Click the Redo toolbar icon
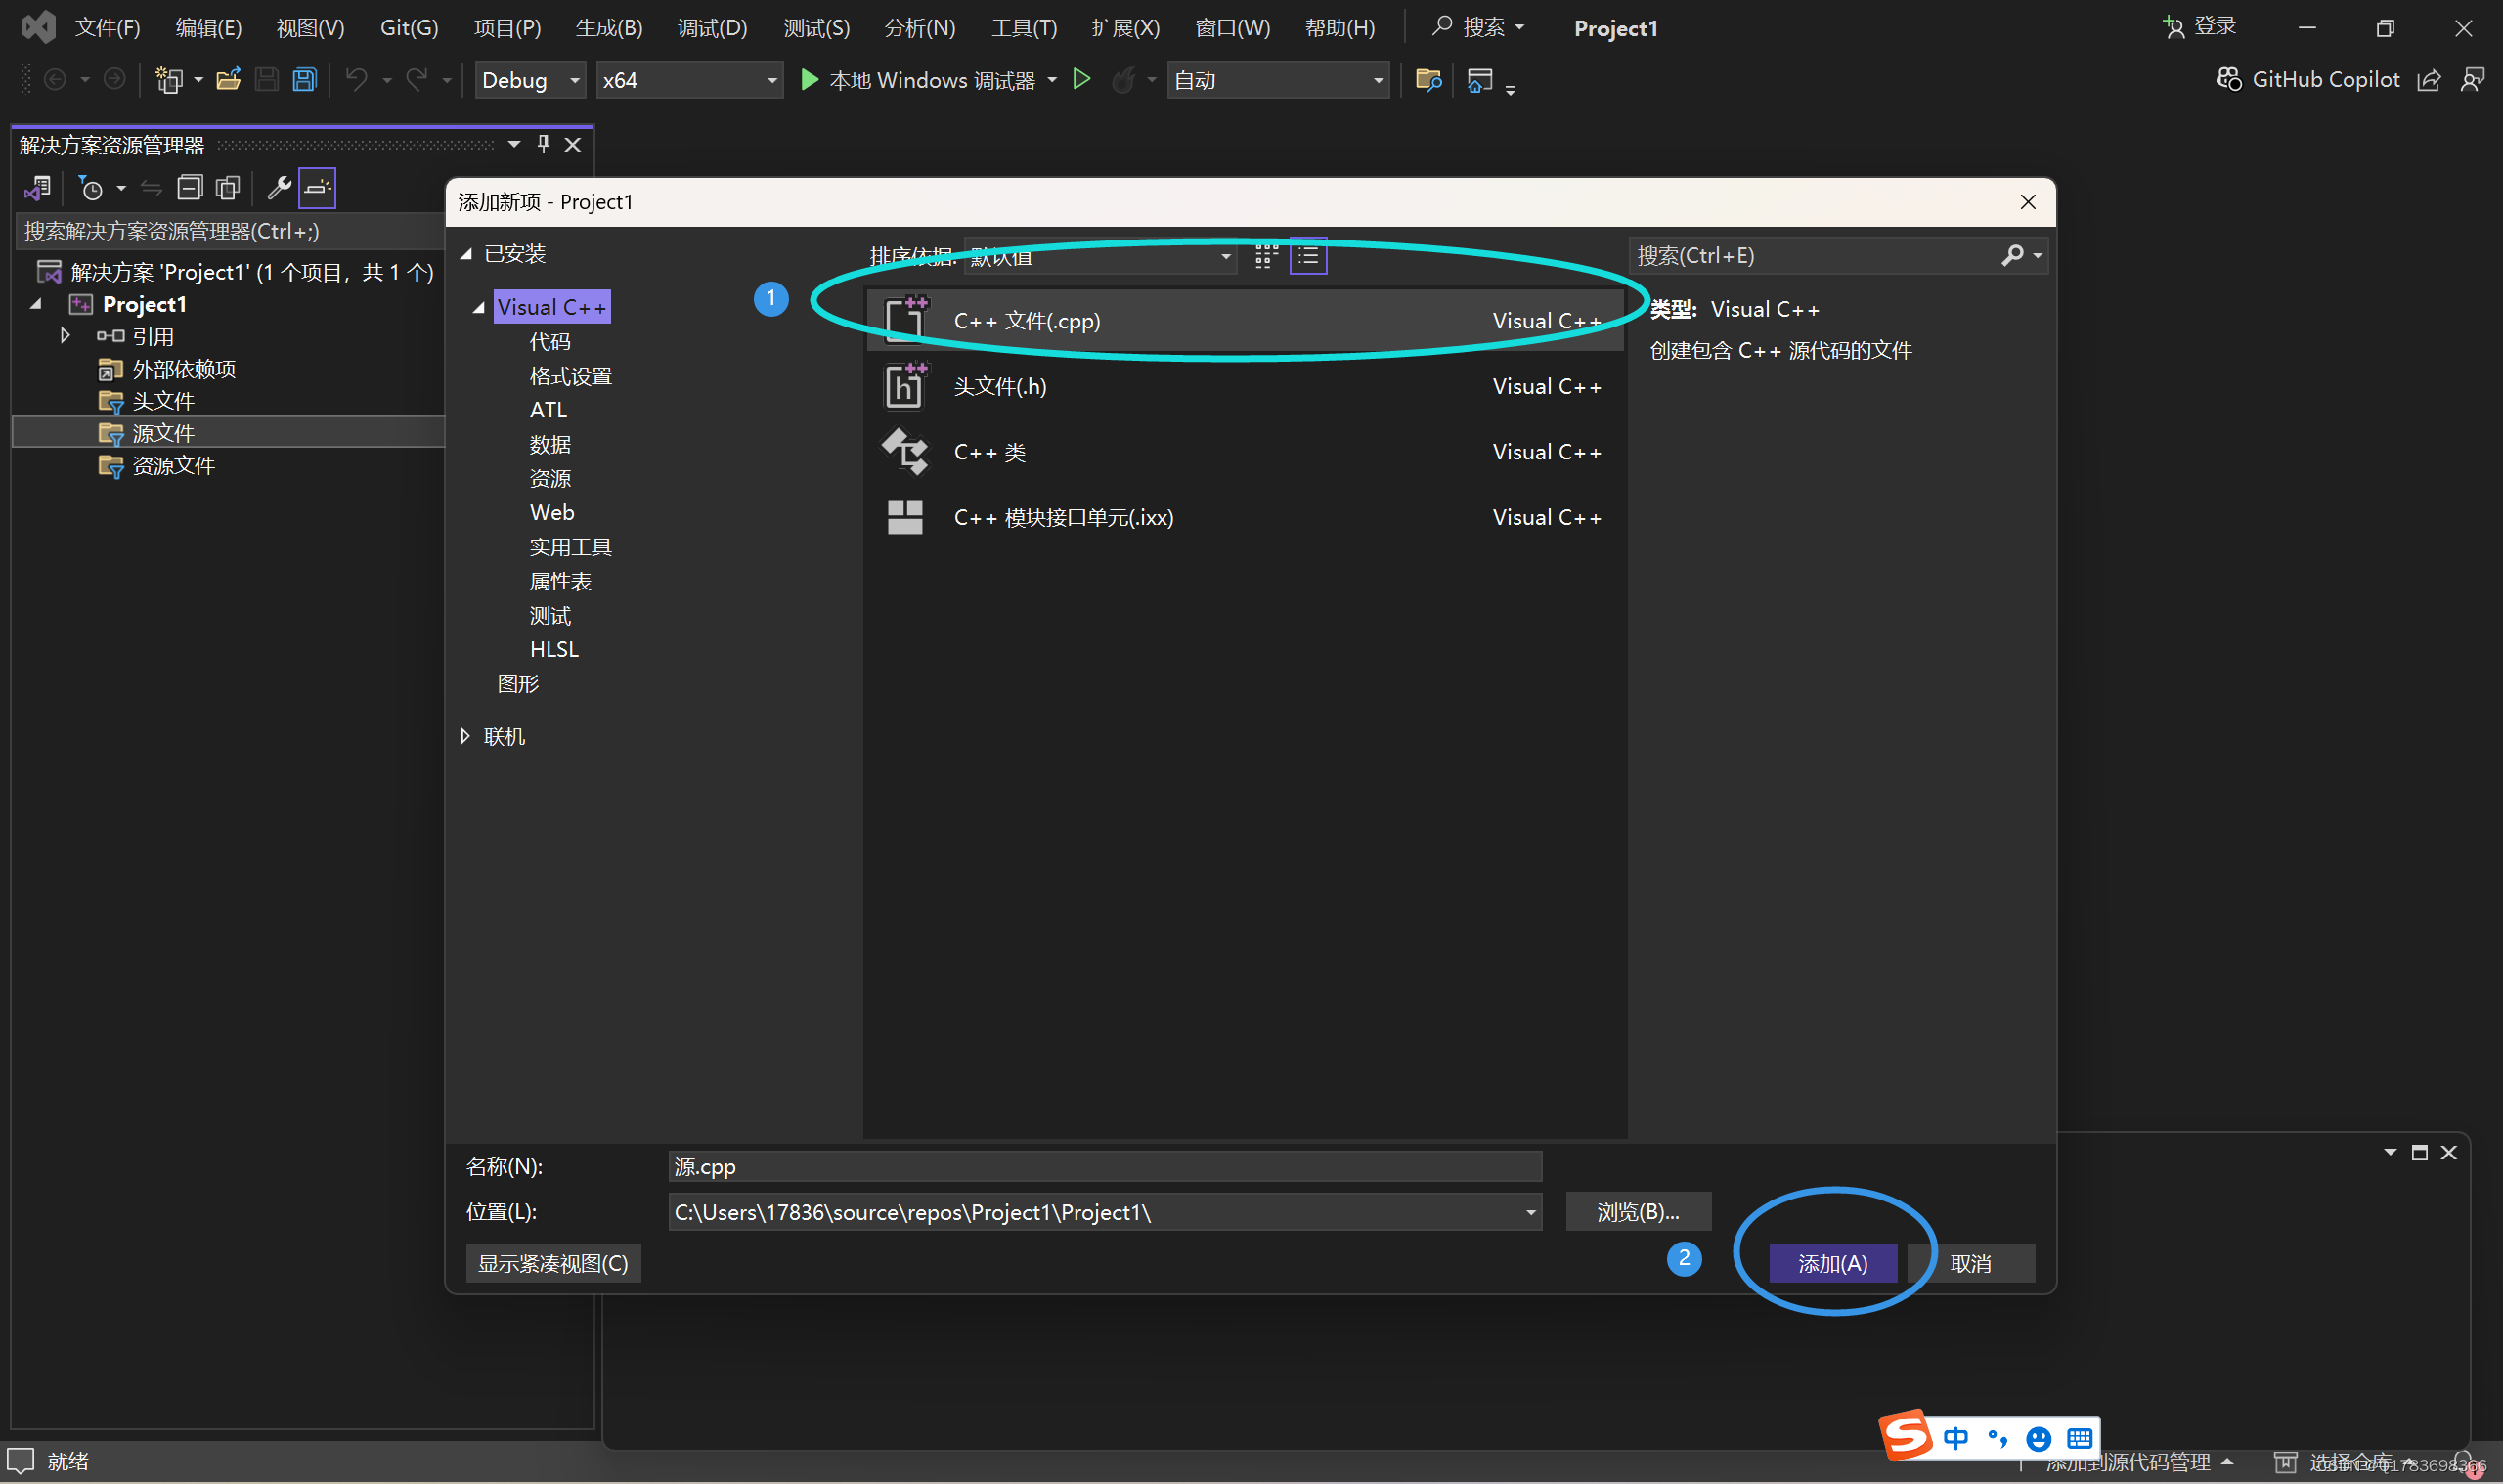This screenshot has width=2503, height=1484. click(x=416, y=79)
